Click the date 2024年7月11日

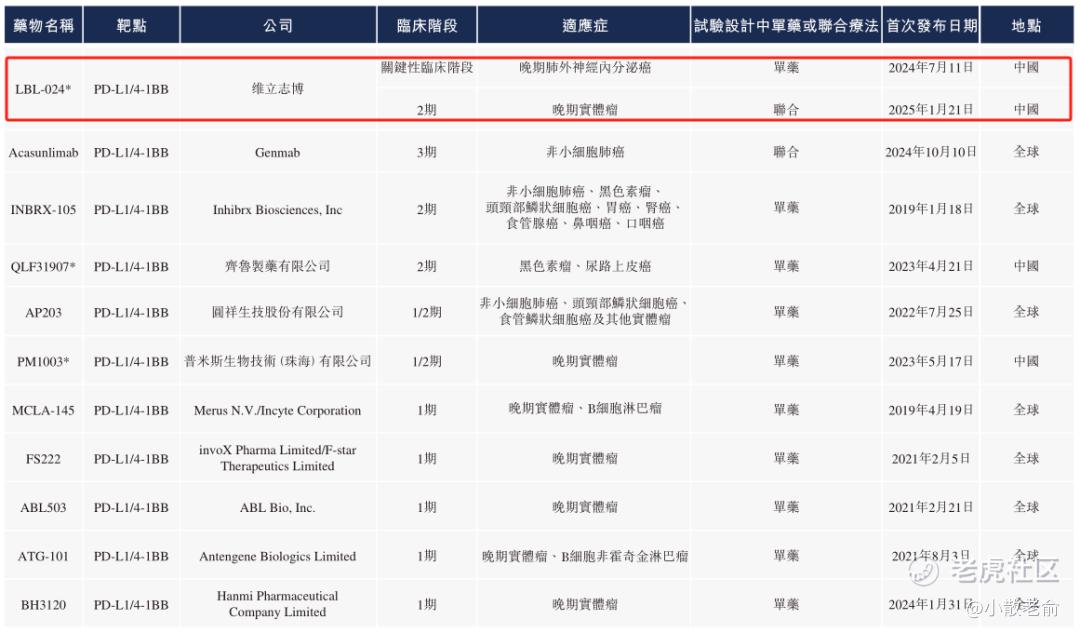931,68
